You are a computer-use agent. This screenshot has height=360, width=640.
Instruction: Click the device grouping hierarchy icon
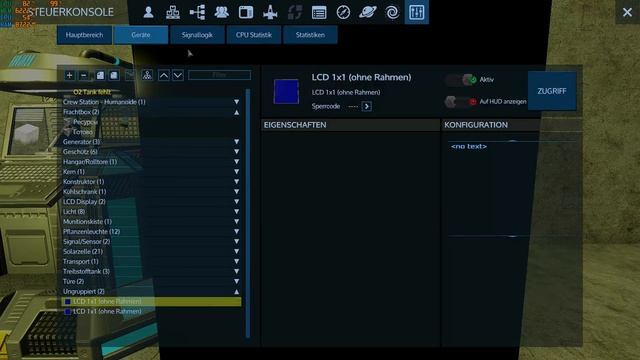(x=147, y=76)
